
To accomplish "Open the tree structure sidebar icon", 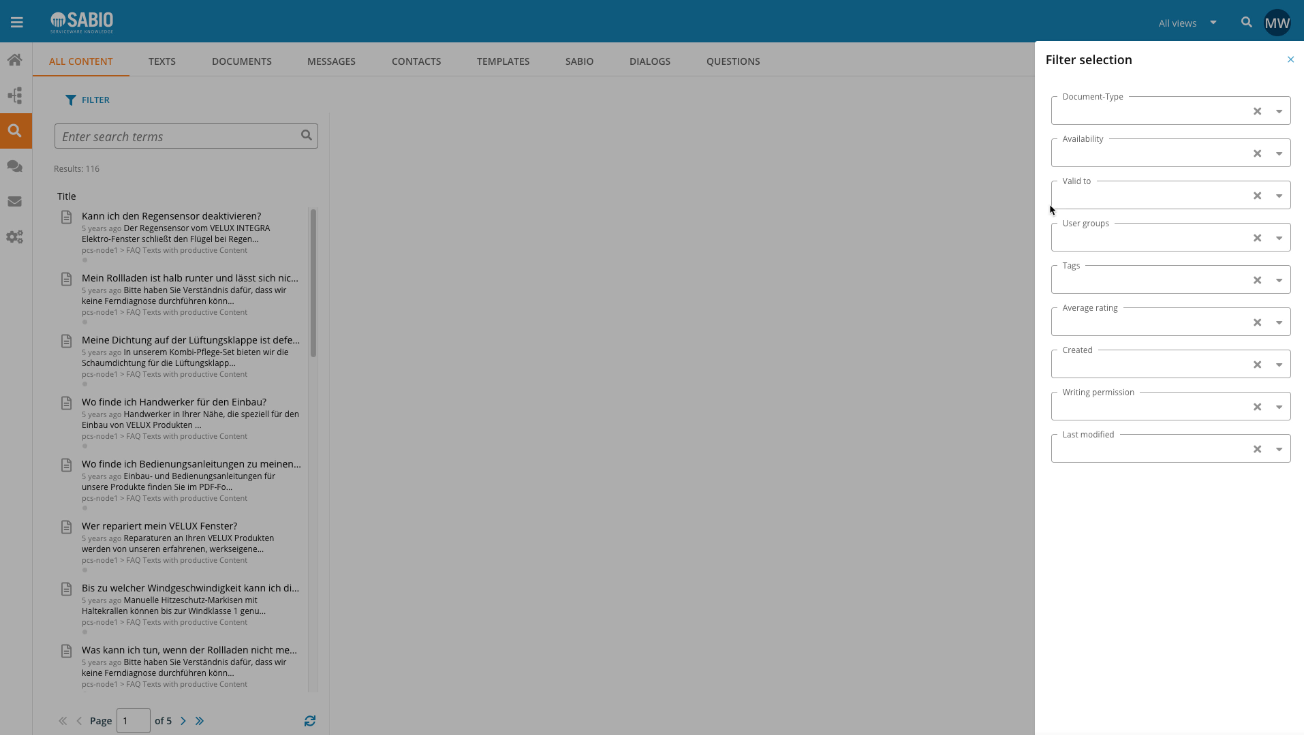I will (15, 96).
